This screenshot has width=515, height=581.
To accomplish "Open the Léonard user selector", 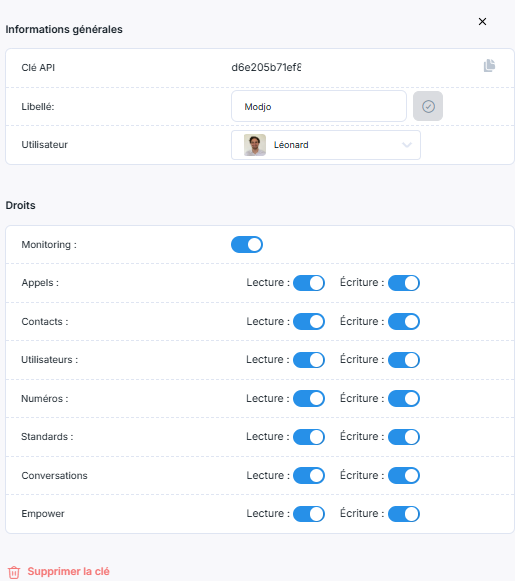I will (x=326, y=145).
